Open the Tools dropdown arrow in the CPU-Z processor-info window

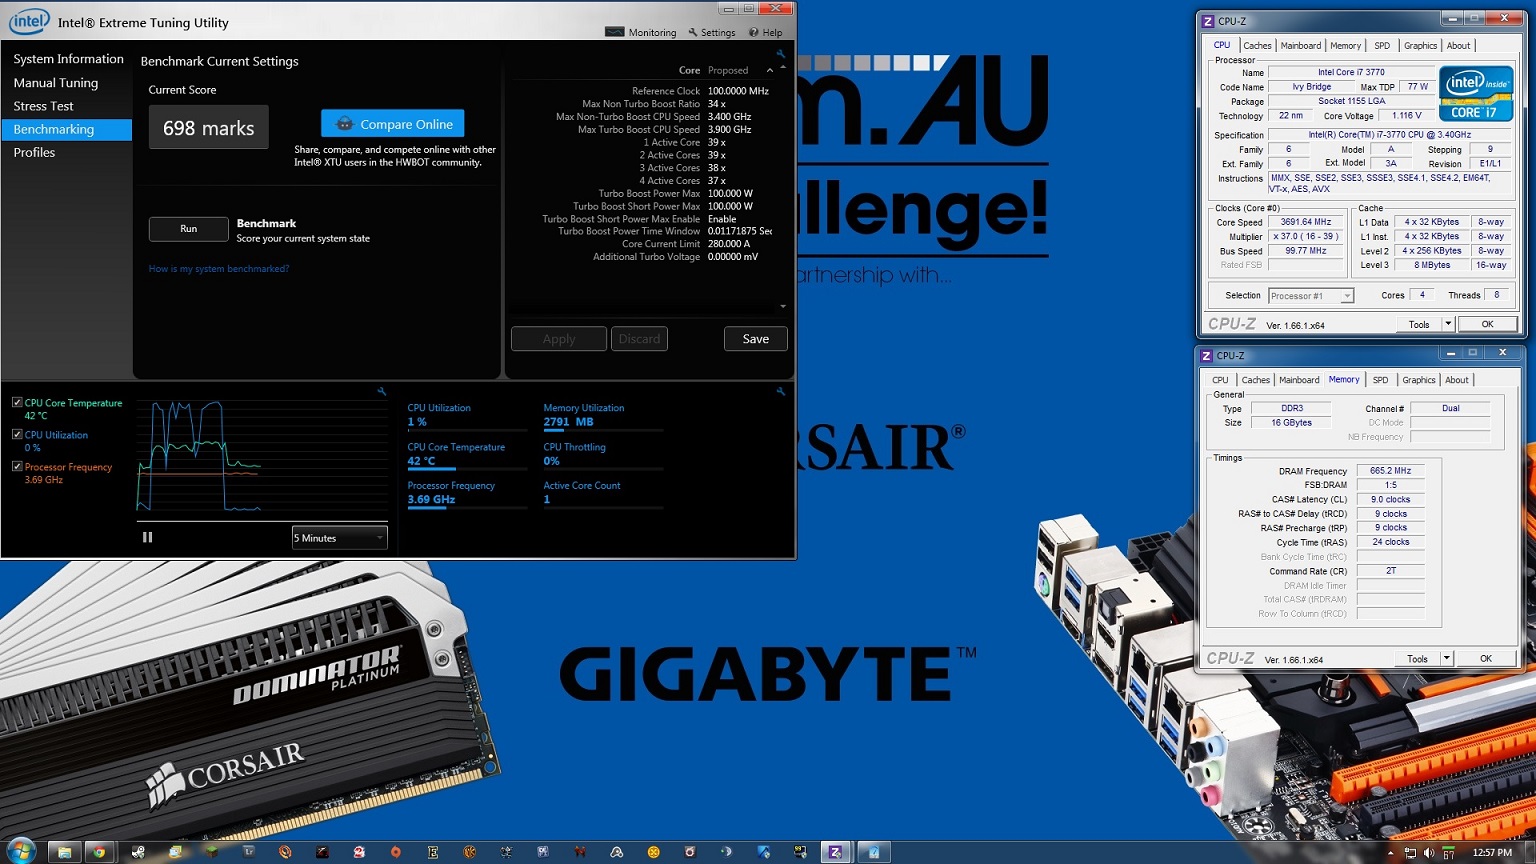point(1447,324)
